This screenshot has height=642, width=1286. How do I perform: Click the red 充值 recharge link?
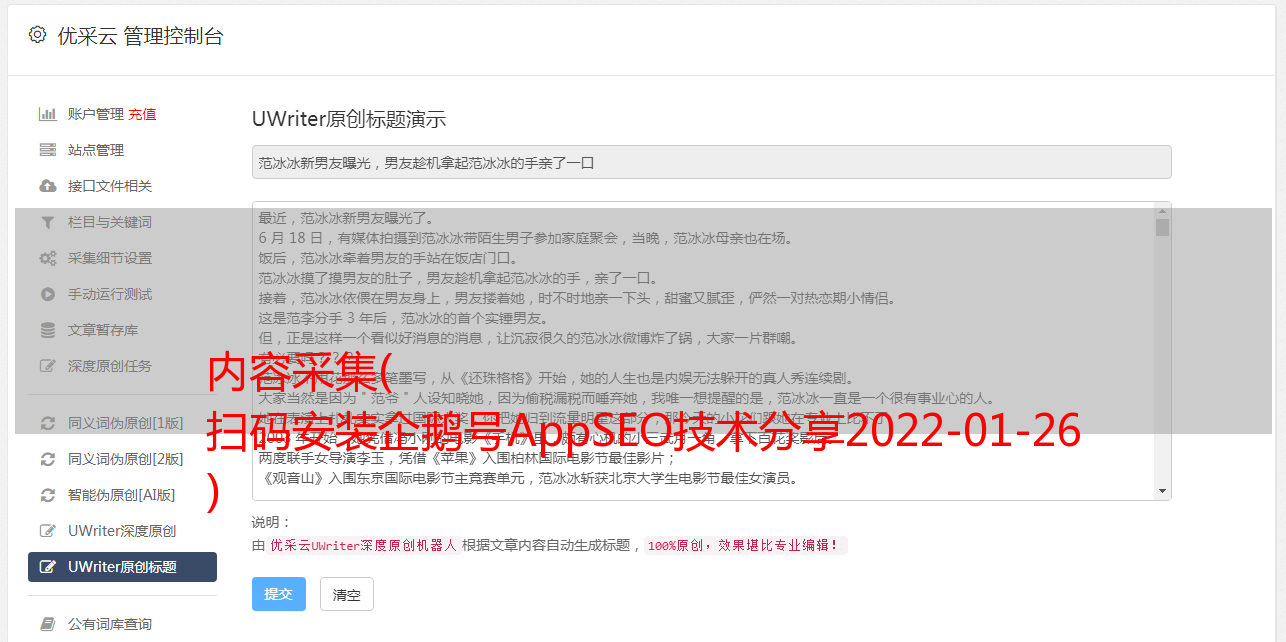tap(142, 114)
